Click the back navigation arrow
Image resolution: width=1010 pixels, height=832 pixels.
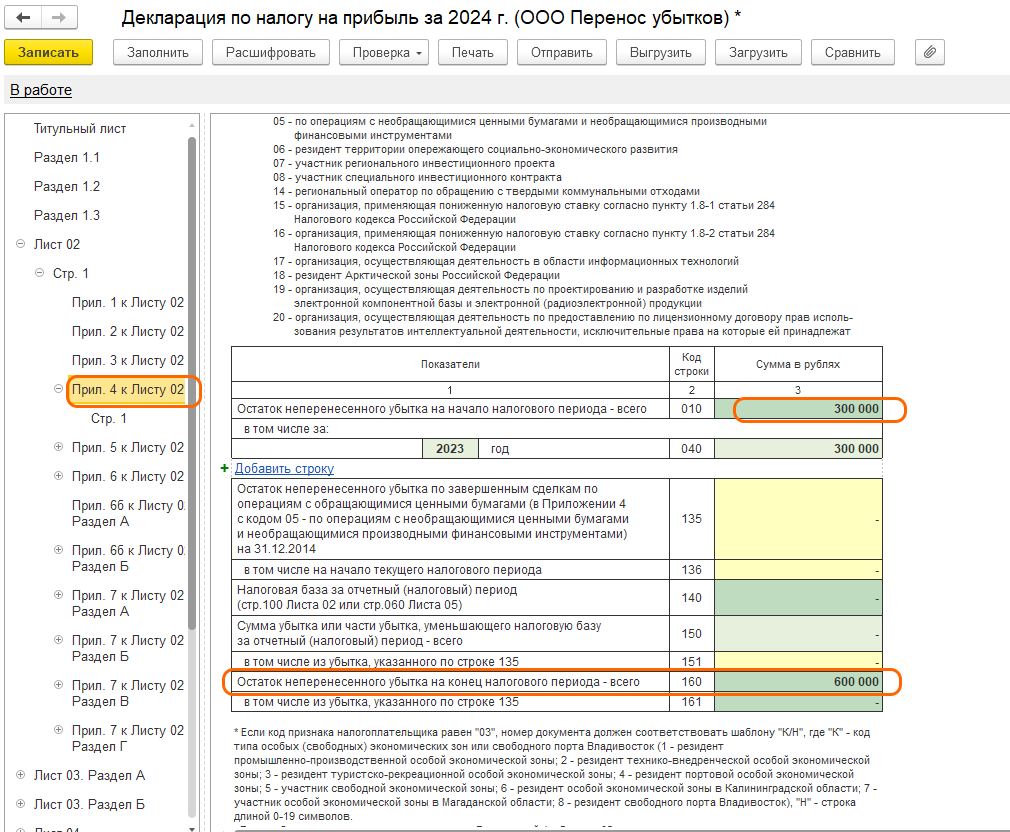24,18
